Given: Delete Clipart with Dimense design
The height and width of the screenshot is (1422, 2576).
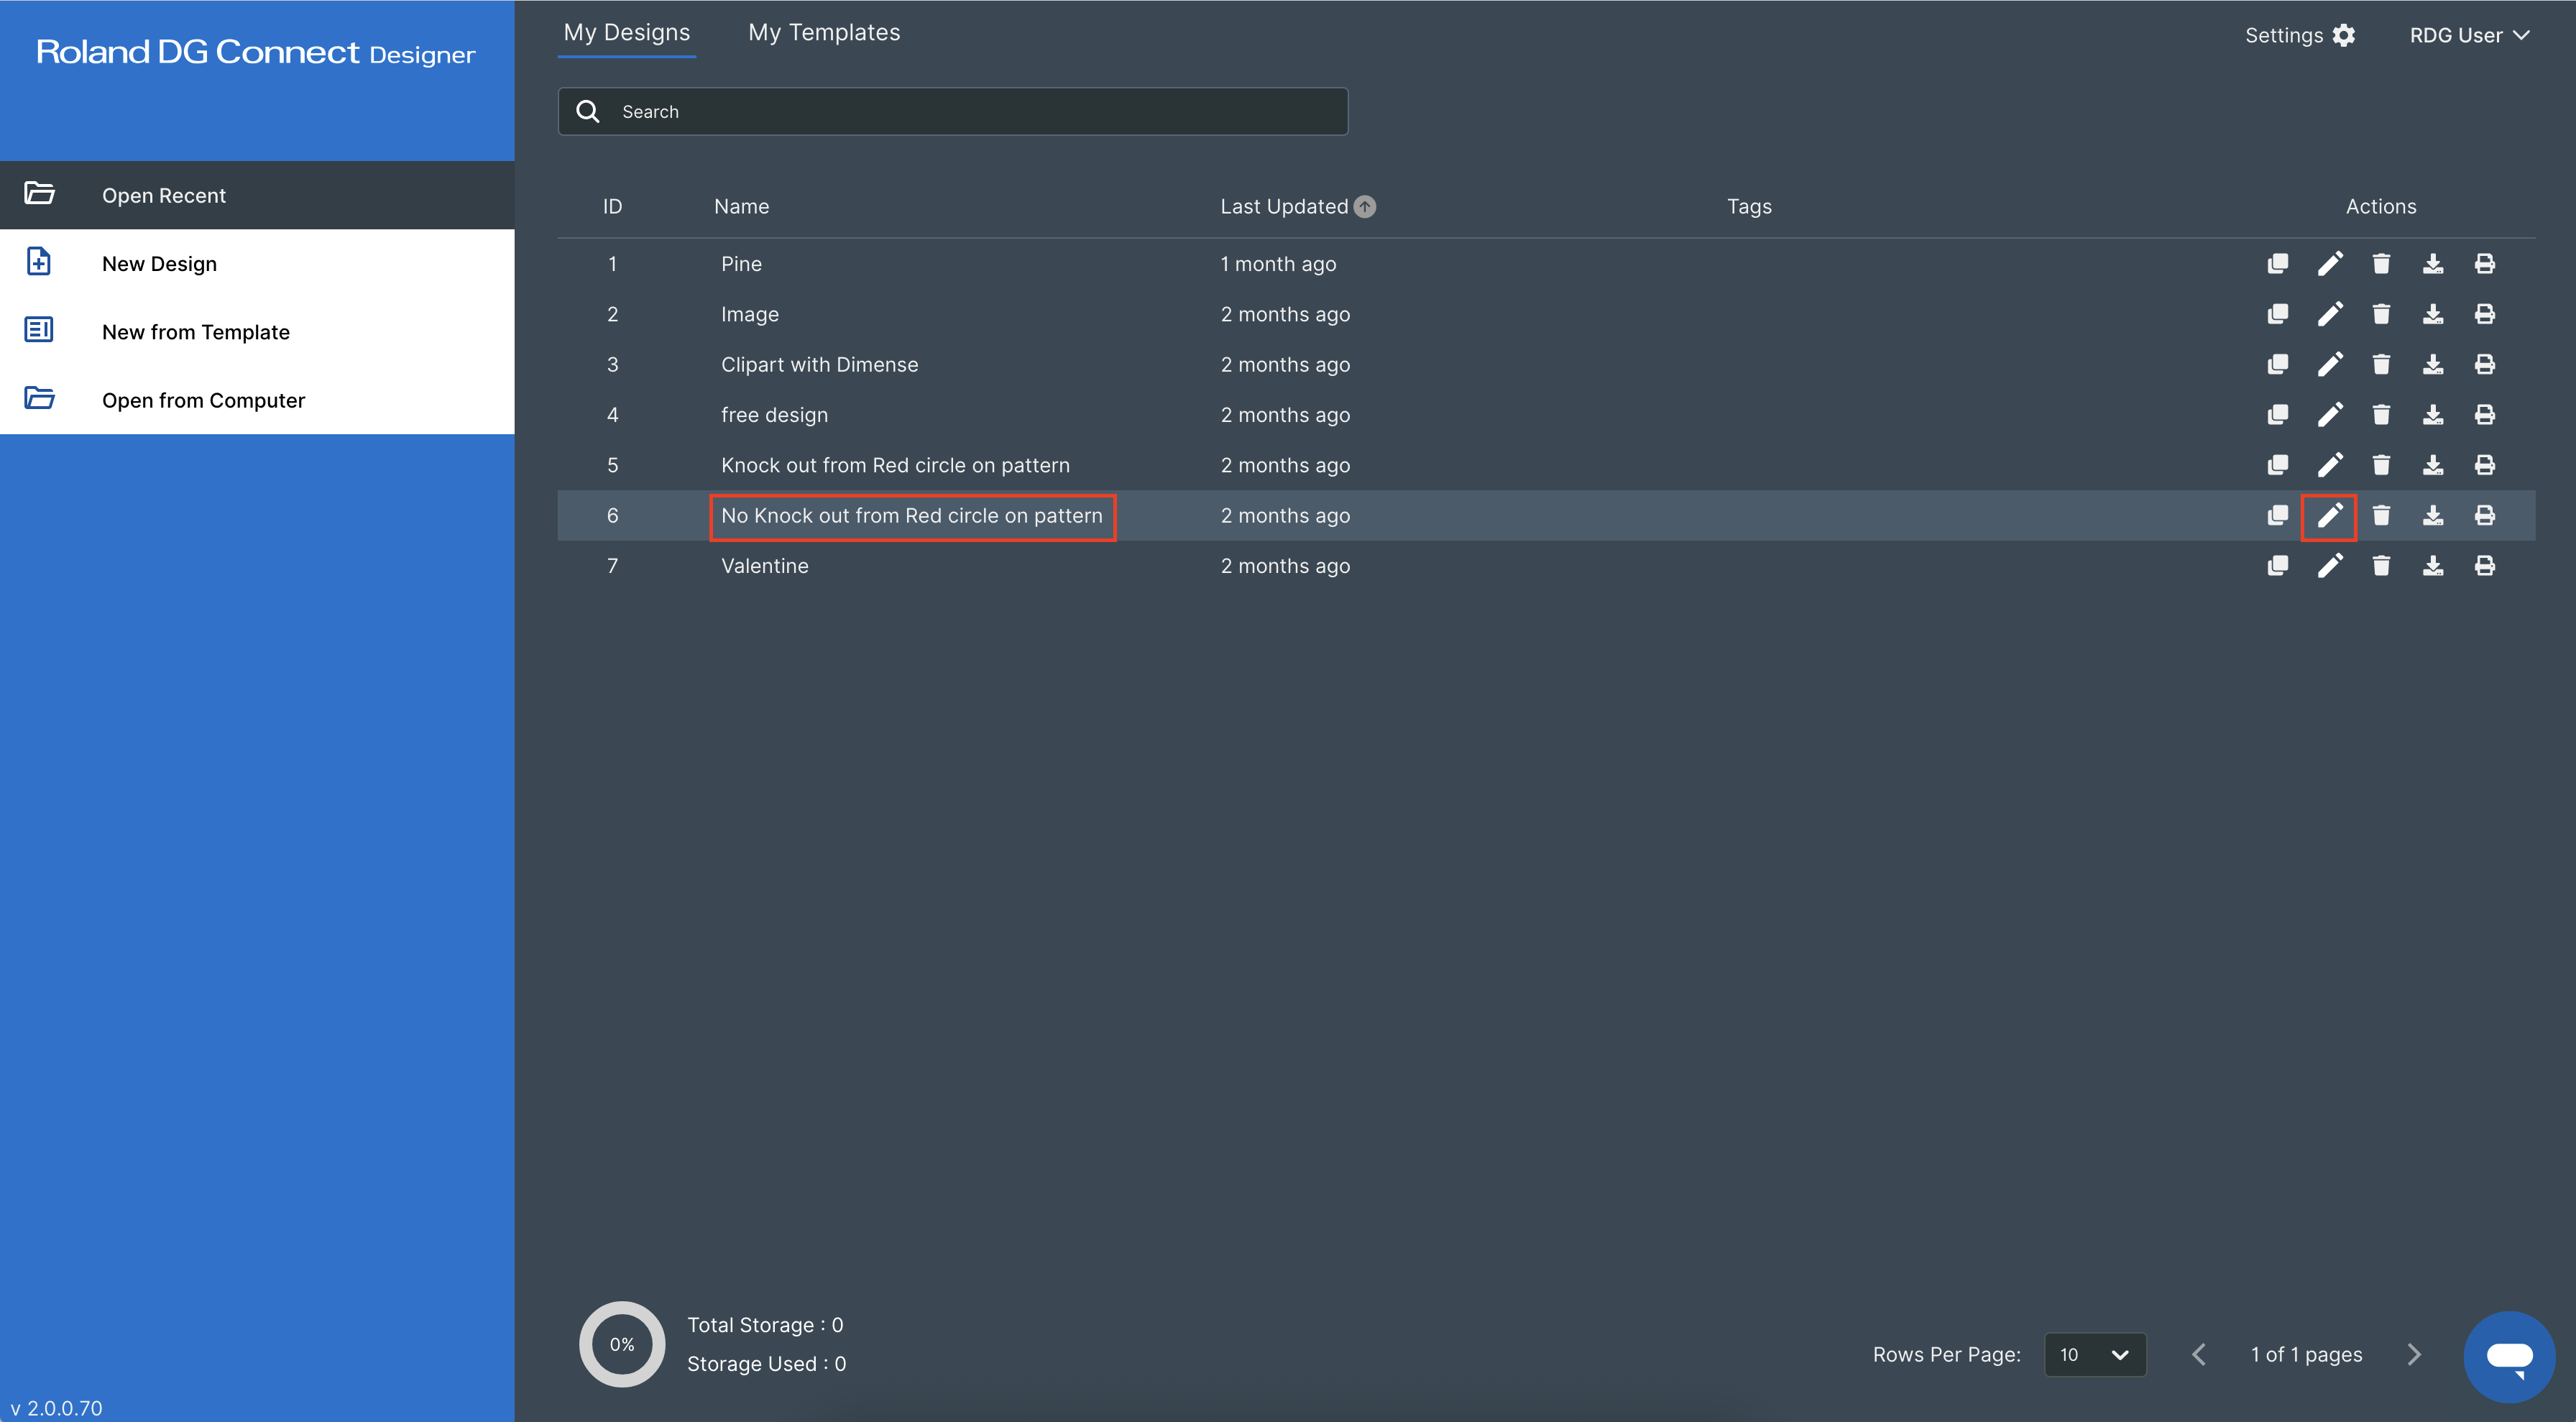Looking at the screenshot, I should (x=2381, y=364).
